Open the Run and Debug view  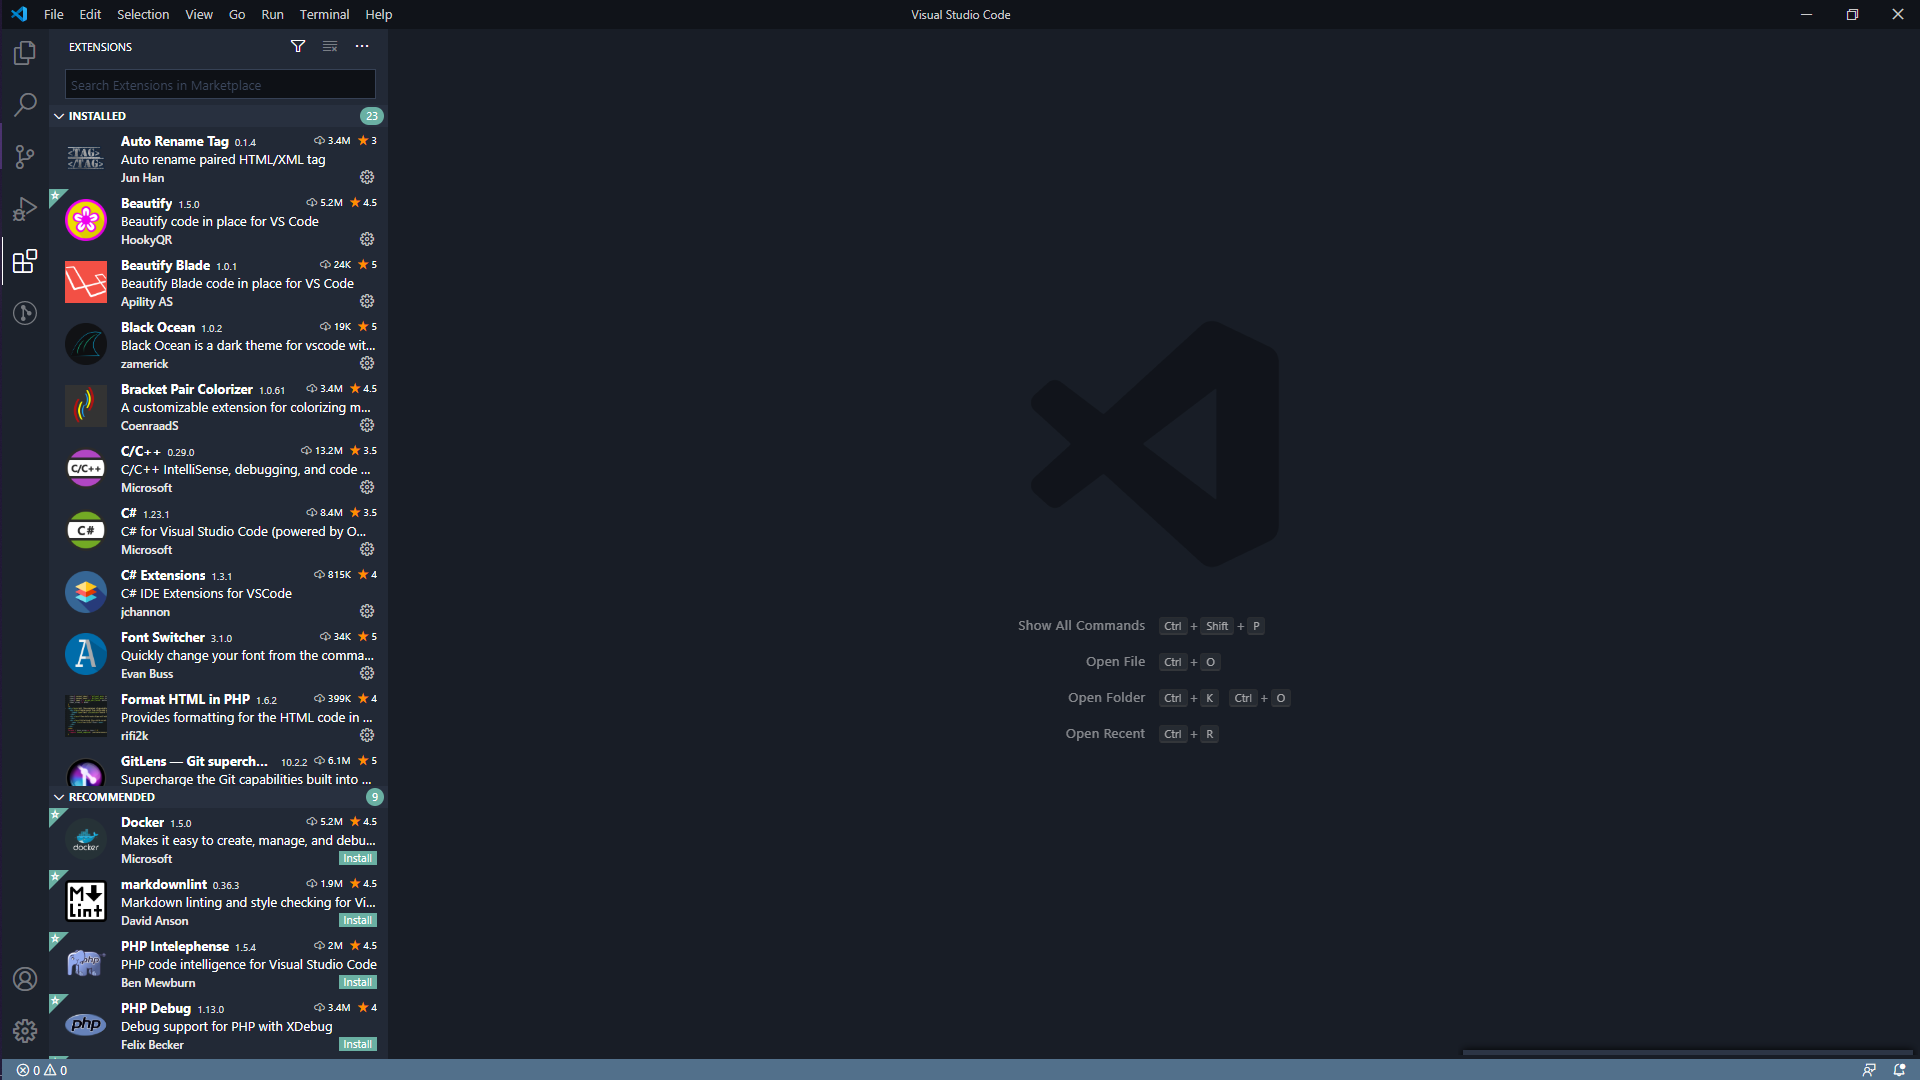(x=25, y=209)
